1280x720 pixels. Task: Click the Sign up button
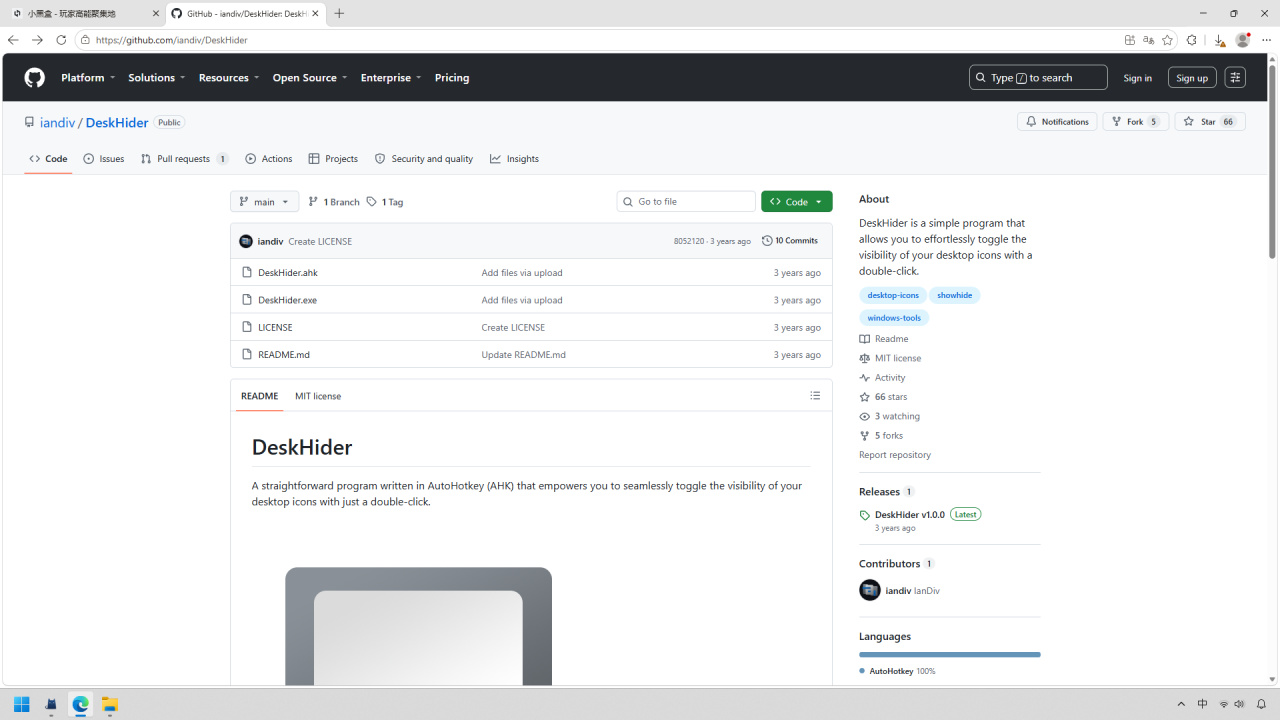[1192, 78]
